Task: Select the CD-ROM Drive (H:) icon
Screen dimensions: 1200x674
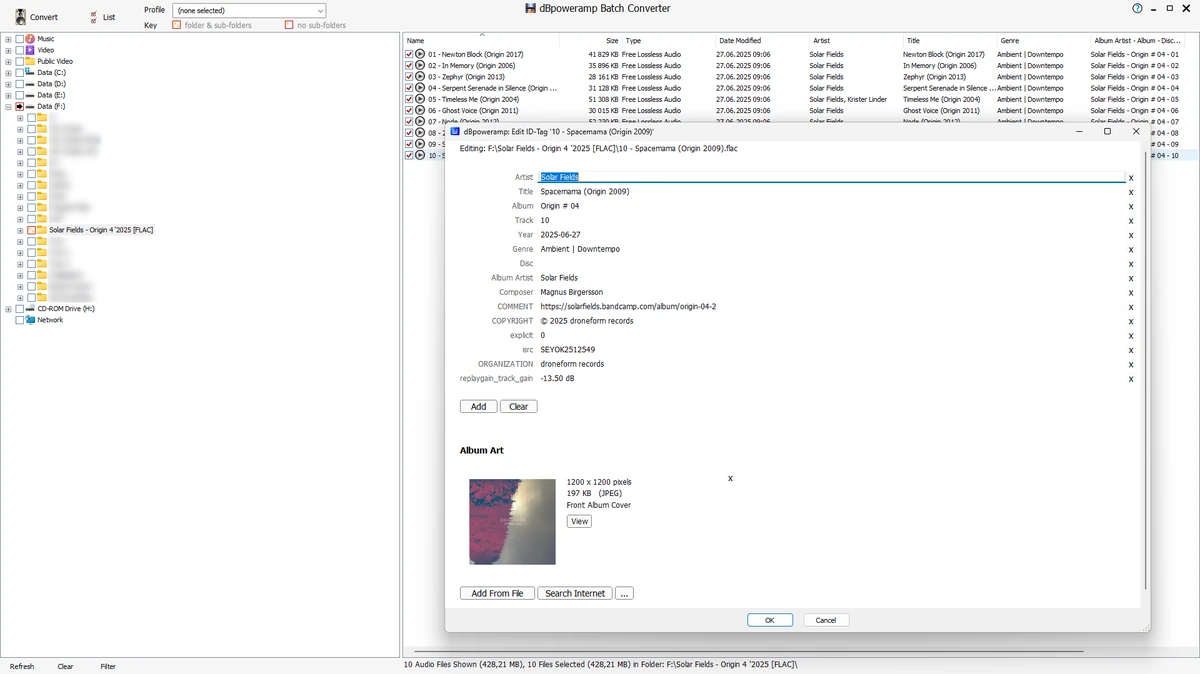Action: pyautogui.click(x=30, y=309)
